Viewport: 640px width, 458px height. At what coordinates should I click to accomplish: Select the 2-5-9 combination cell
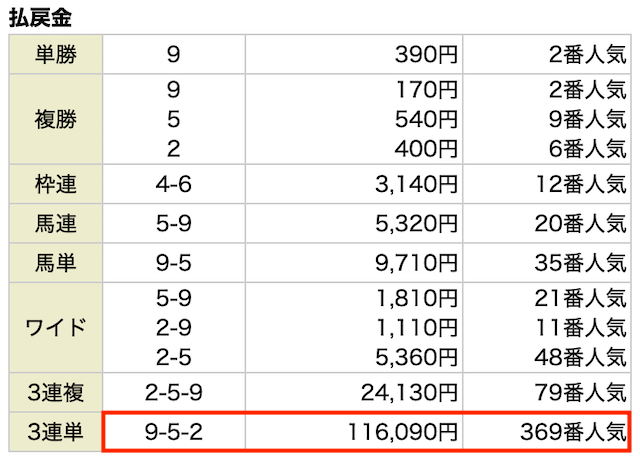click(174, 392)
